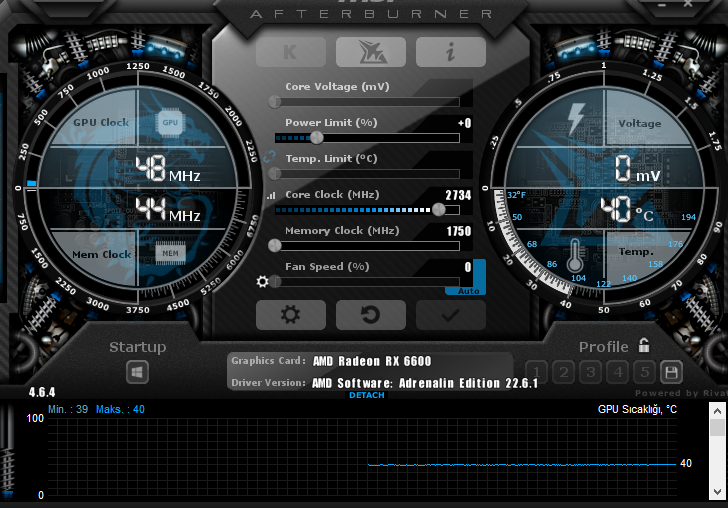The width and height of the screenshot is (728, 508).
Task: Click the monitor scrollbar down arrow
Action: click(x=717, y=492)
